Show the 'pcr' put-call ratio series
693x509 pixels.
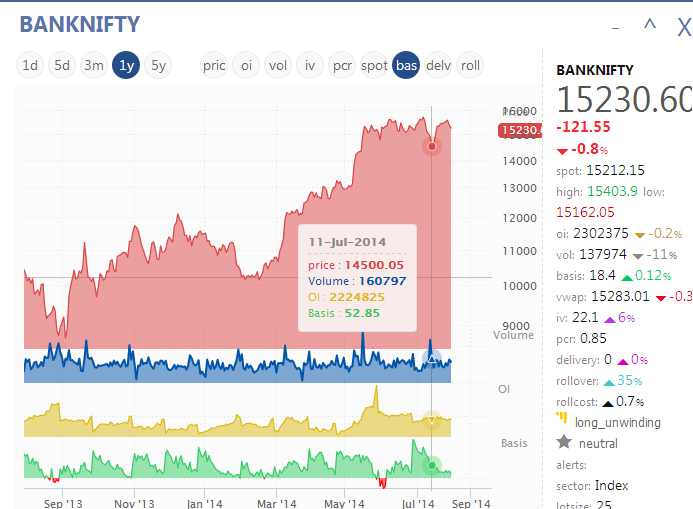[x=342, y=66]
